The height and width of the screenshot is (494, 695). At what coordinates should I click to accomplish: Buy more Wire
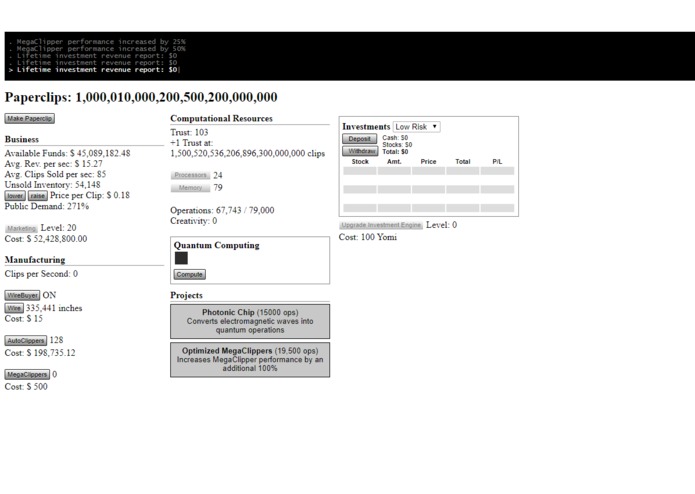(x=14, y=308)
